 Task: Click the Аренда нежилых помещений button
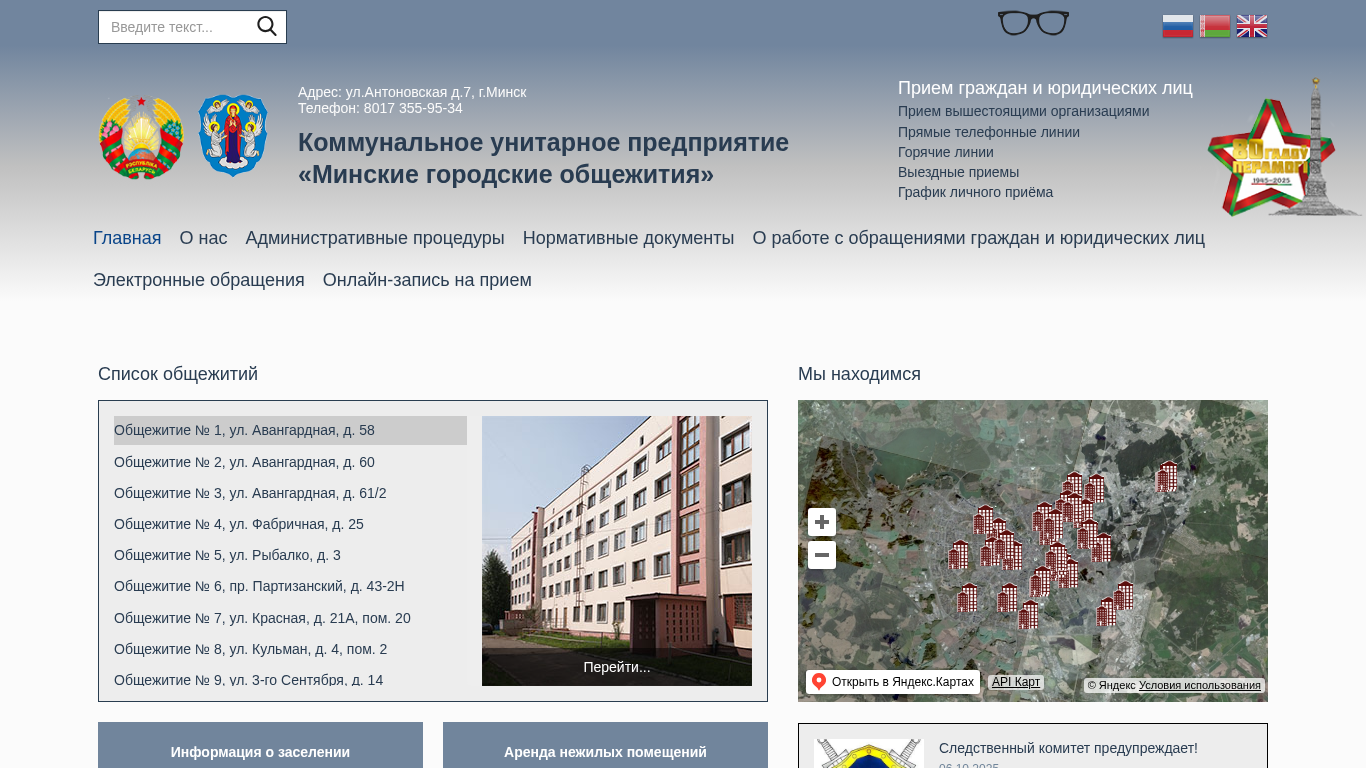(x=605, y=751)
